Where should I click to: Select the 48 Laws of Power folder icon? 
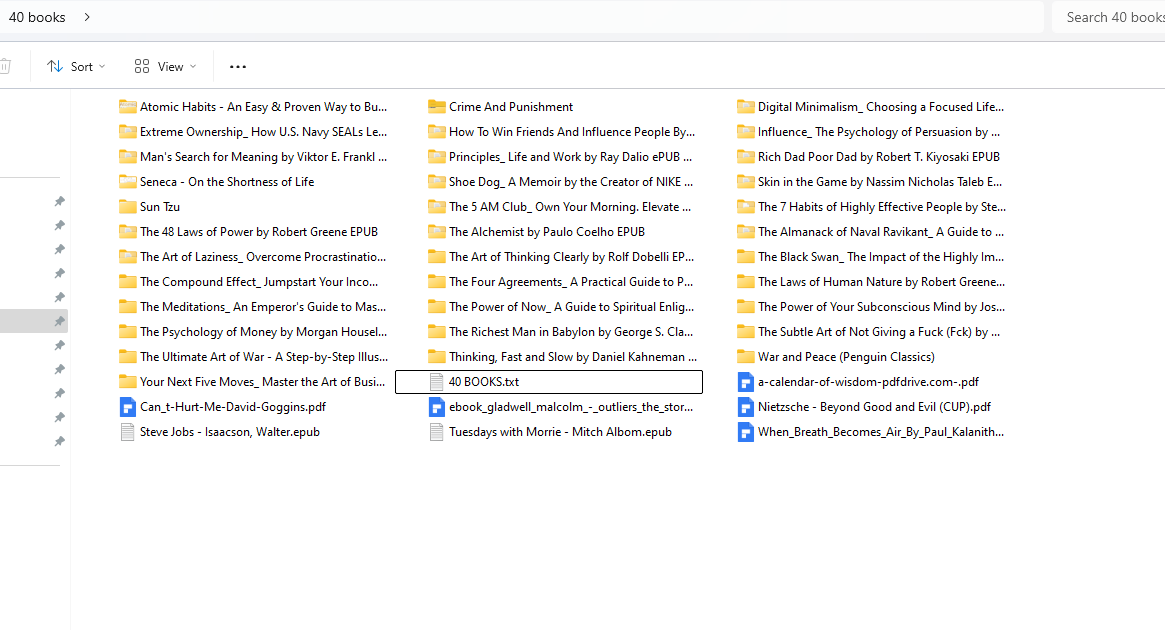coord(128,232)
